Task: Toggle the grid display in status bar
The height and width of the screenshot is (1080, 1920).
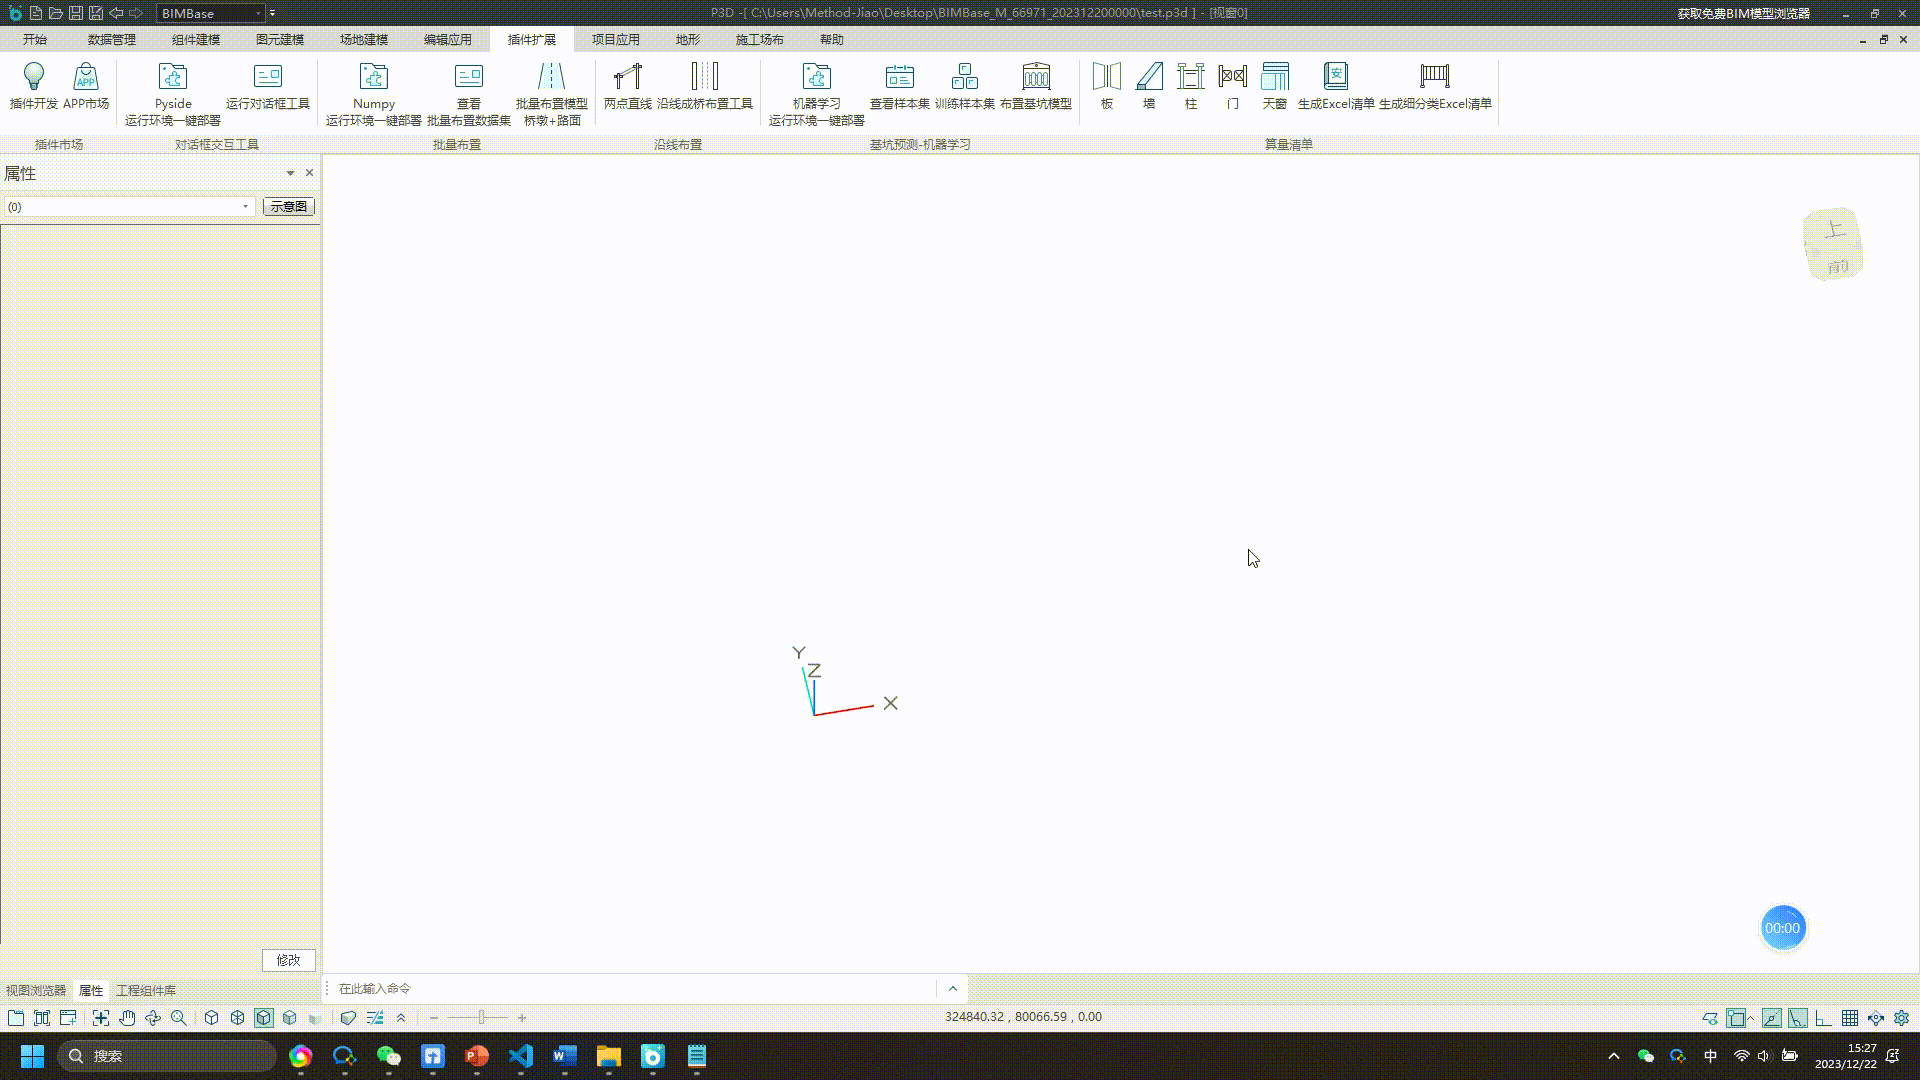Action: 1850,1018
